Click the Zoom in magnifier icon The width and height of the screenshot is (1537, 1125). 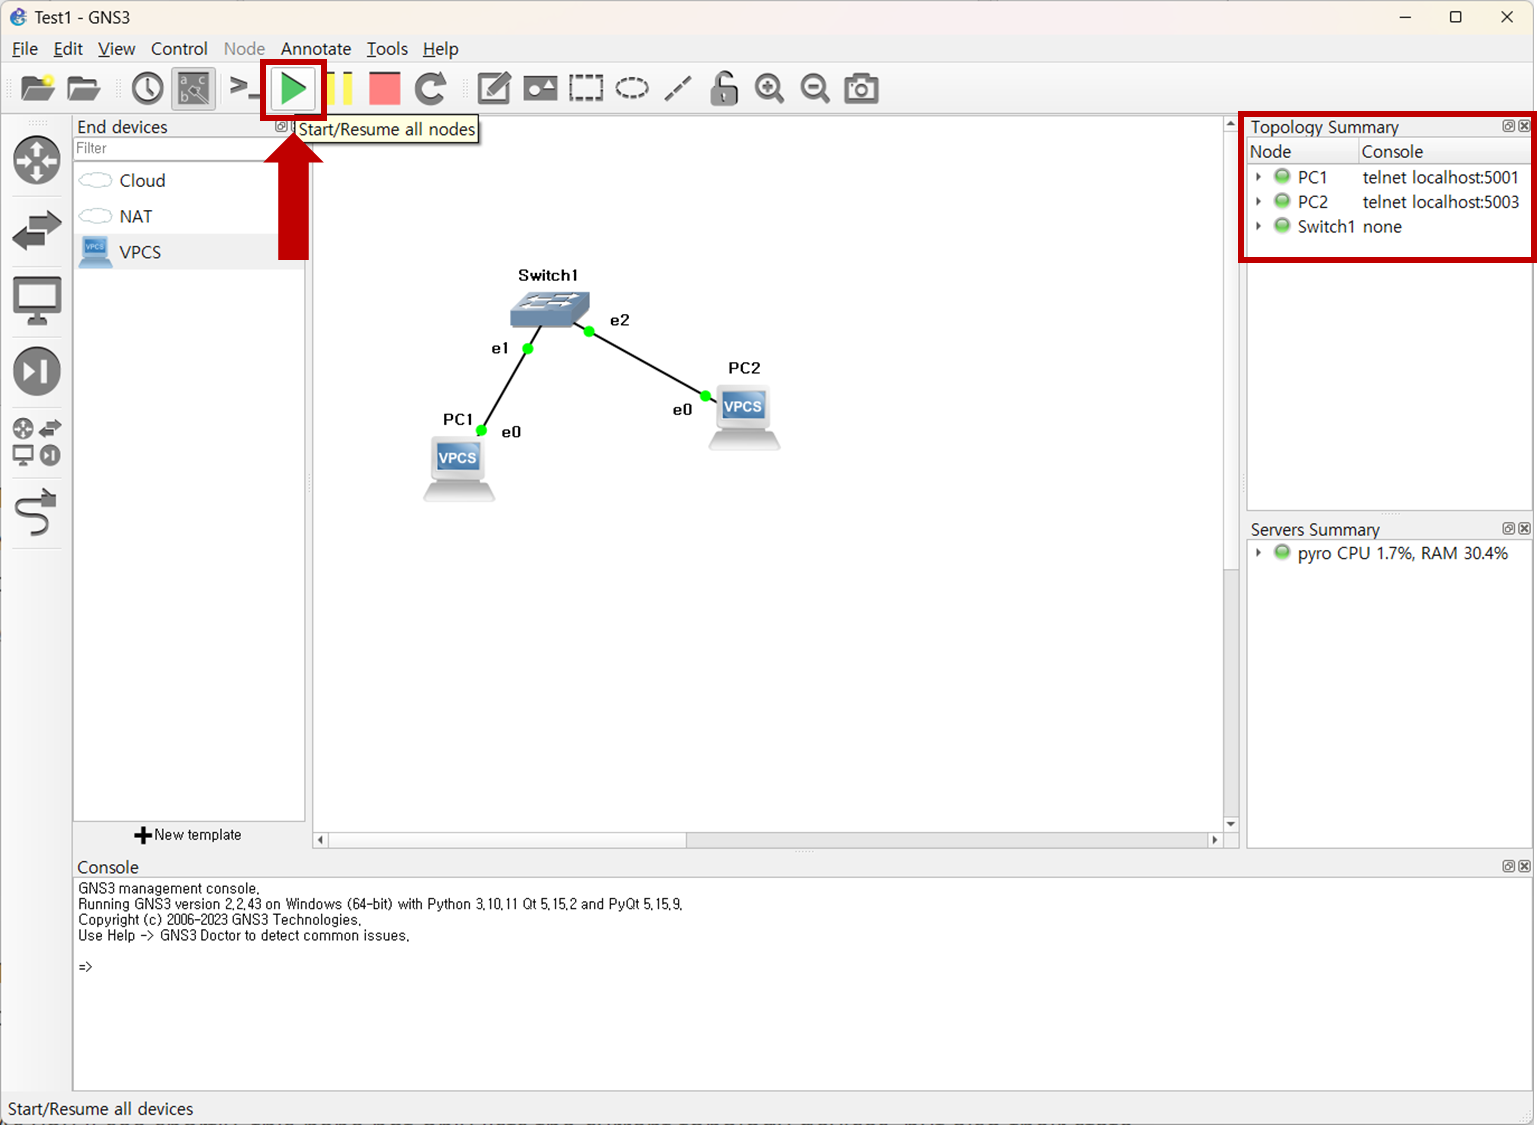tap(769, 88)
